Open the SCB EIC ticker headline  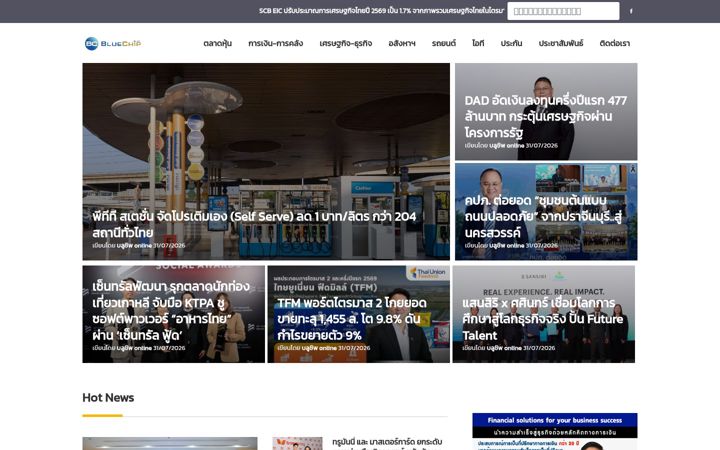coord(381,11)
